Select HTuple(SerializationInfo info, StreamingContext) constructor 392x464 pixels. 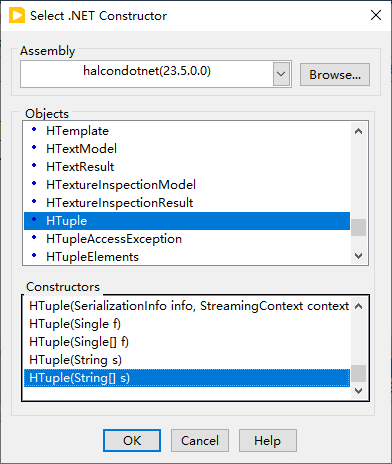189,306
